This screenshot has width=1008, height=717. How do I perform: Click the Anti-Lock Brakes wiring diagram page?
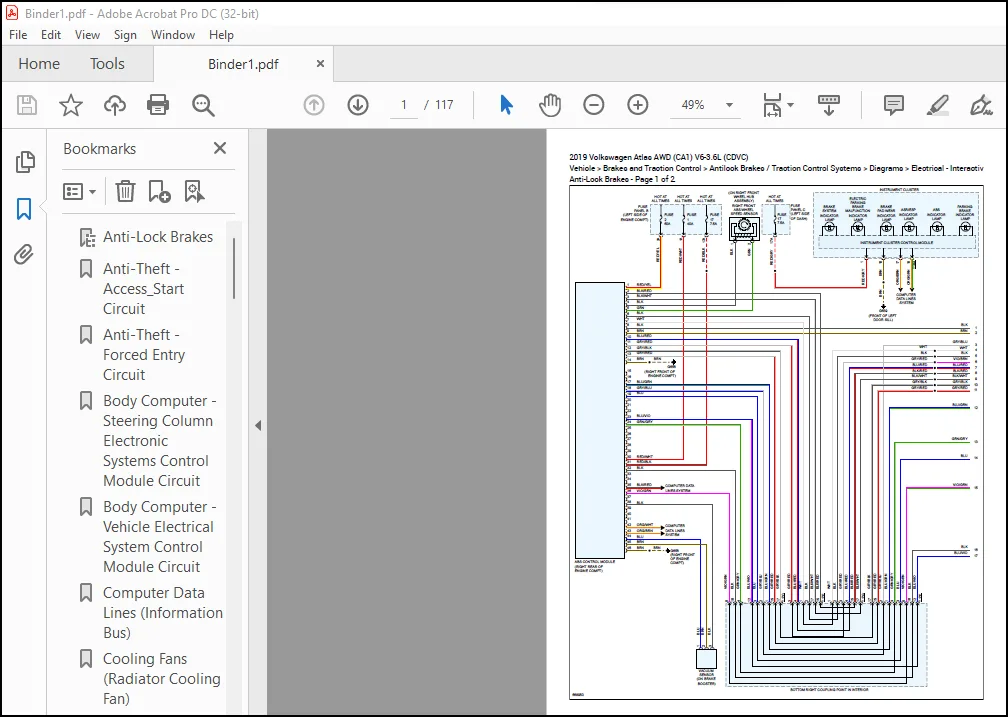776,442
